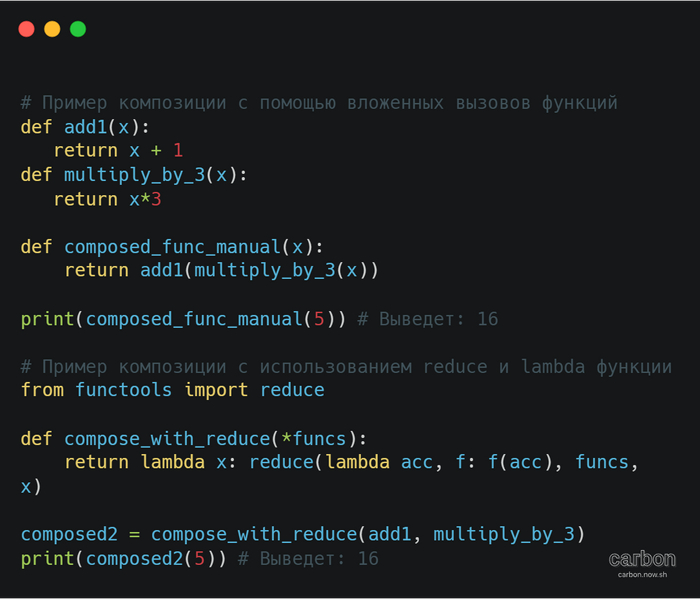Click the green maximize dot
The width and height of the screenshot is (700, 599).
[x=78, y=29]
